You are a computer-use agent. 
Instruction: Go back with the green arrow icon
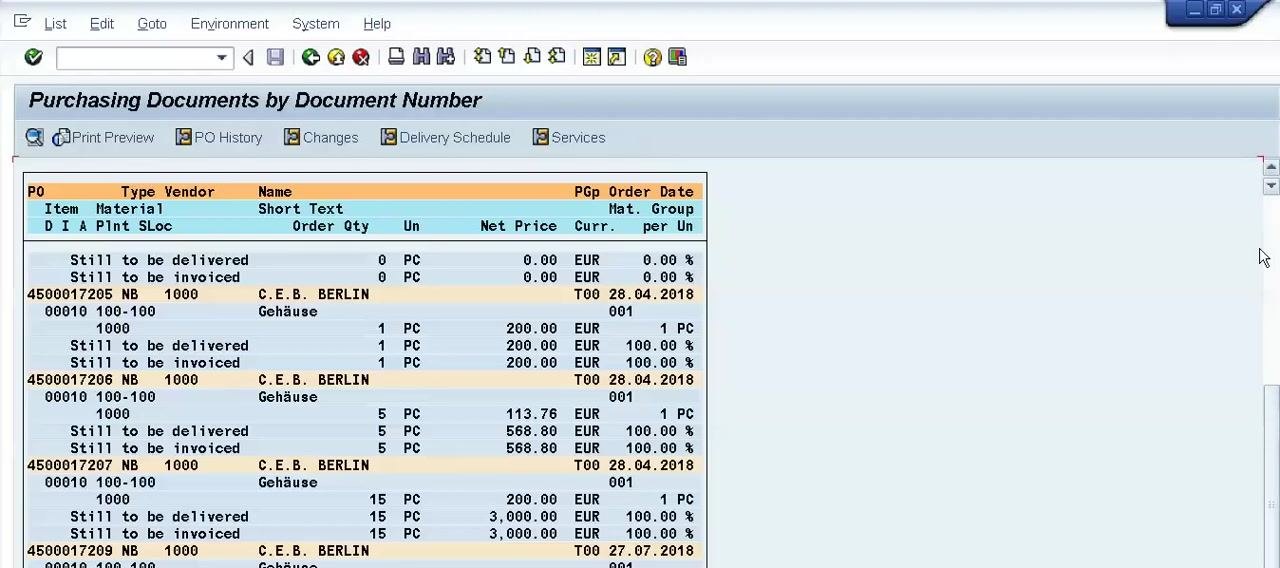click(311, 57)
